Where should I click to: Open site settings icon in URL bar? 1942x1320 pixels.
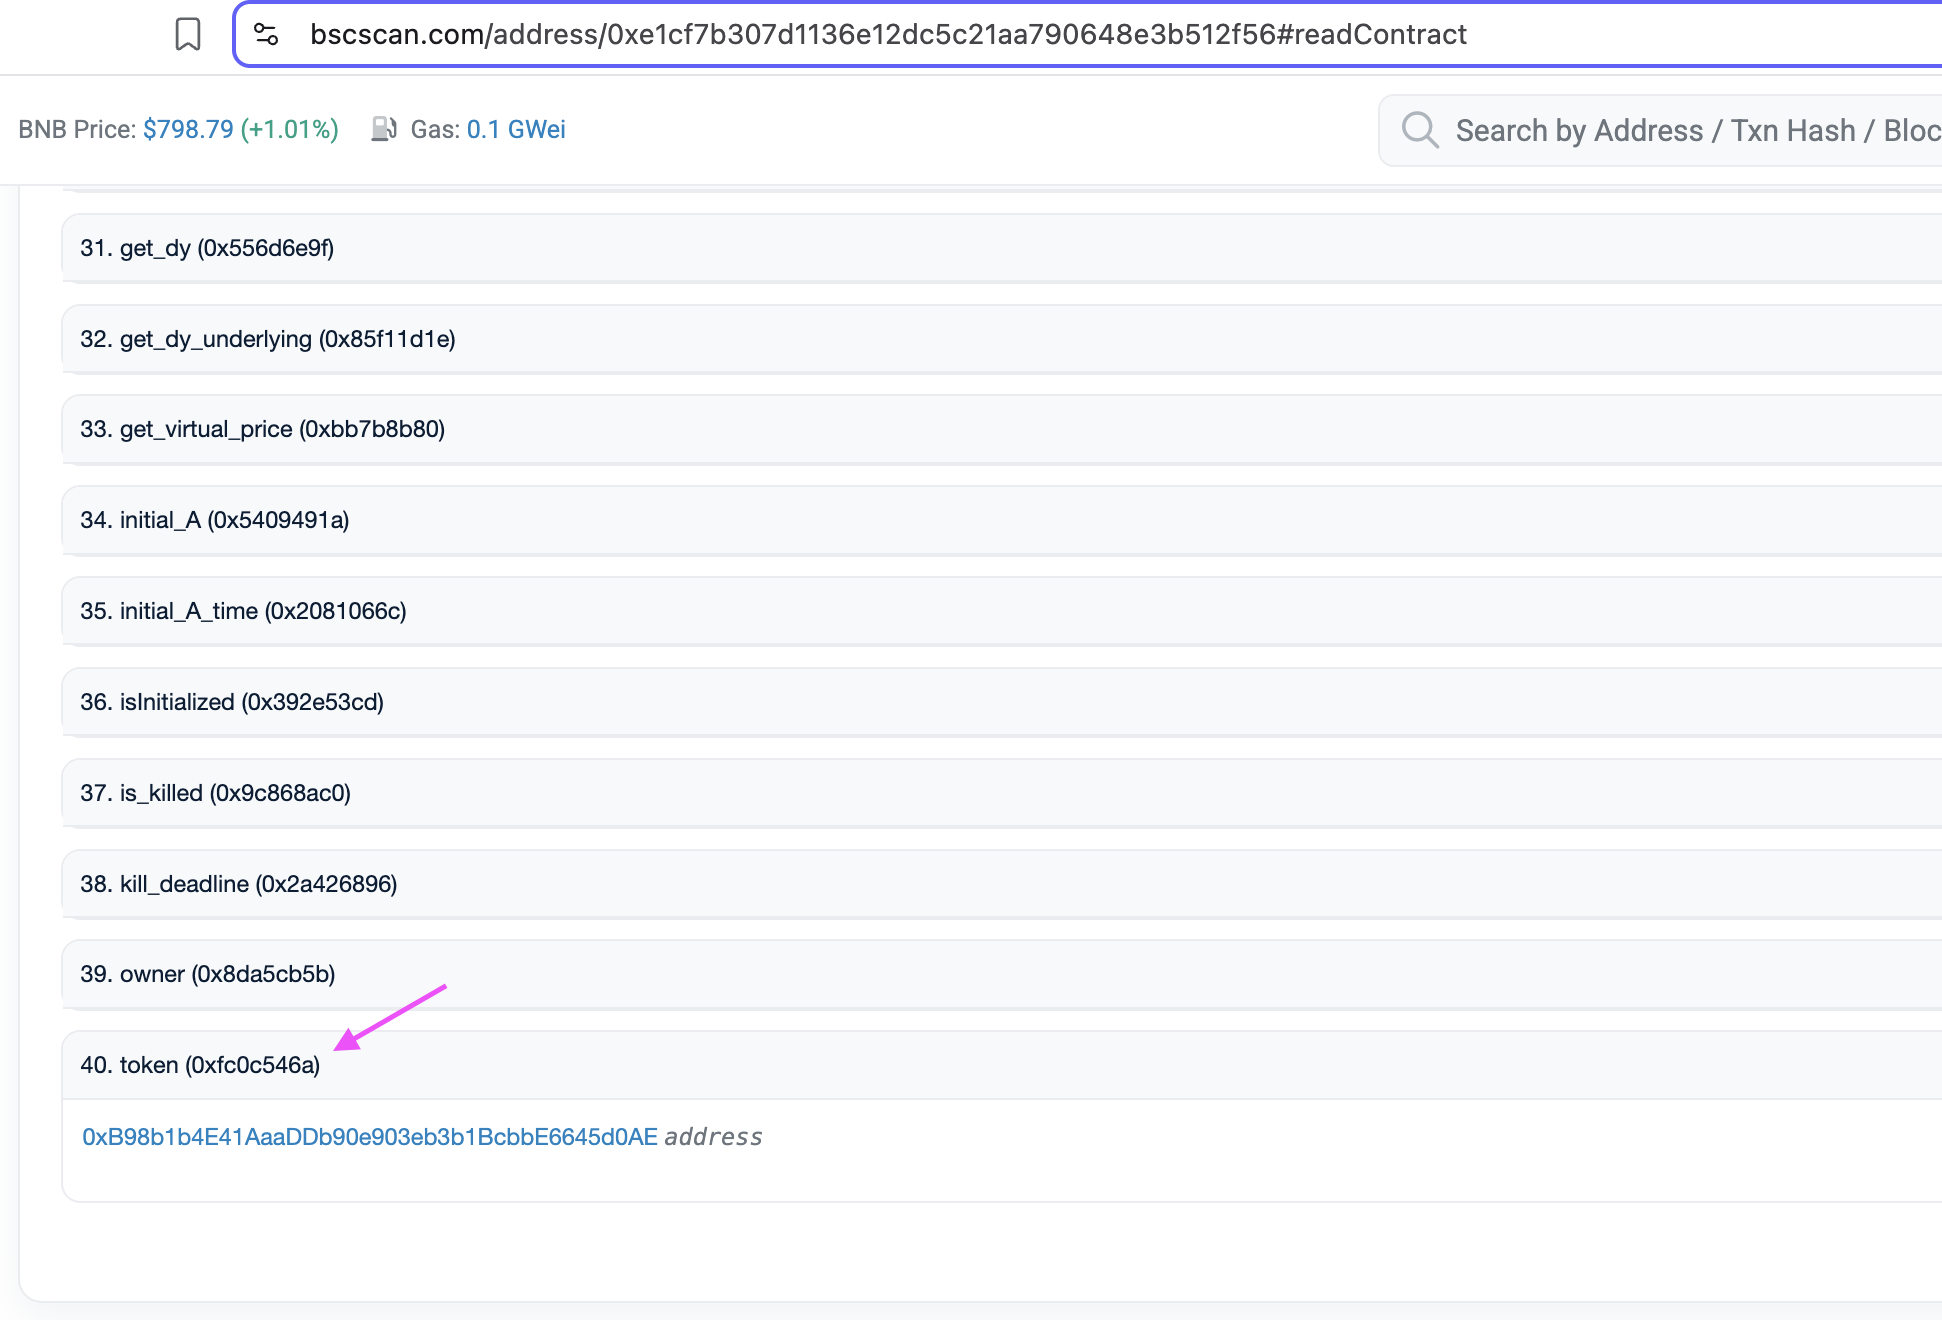[x=266, y=35]
